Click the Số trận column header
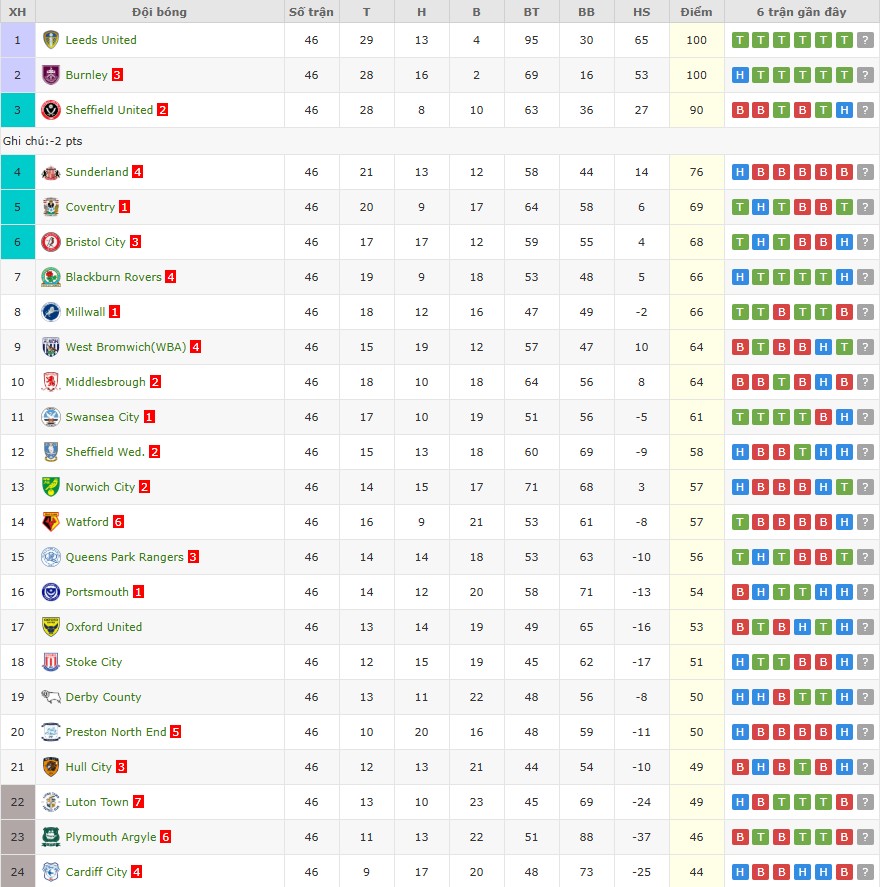This screenshot has width=882, height=887. [311, 12]
